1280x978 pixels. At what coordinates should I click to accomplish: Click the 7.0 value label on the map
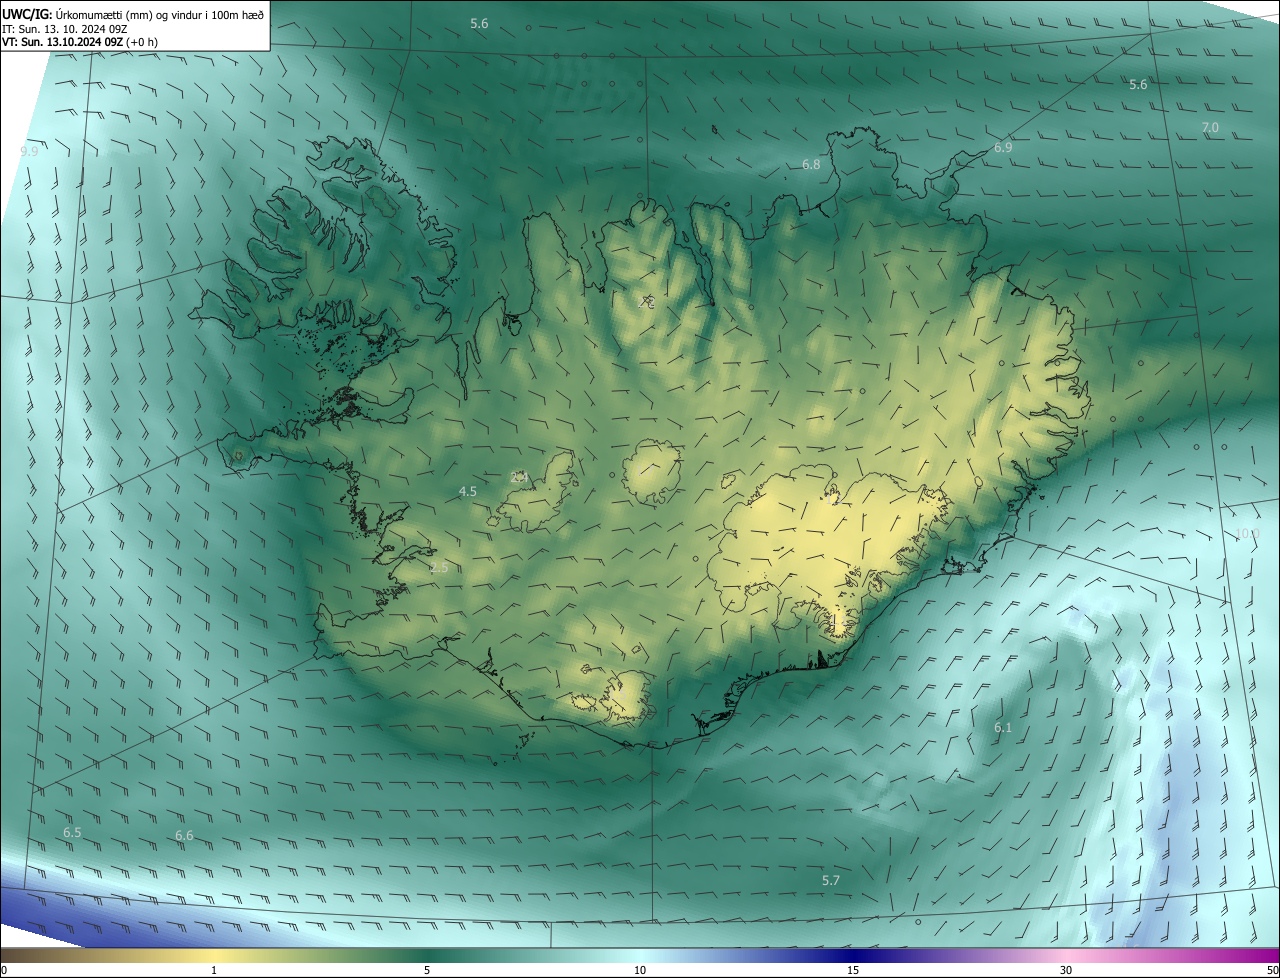coord(1210,127)
